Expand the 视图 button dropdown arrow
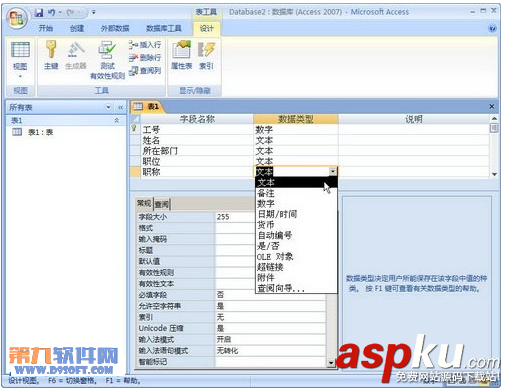This screenshot has height=389, width=506. pos(20,77)
